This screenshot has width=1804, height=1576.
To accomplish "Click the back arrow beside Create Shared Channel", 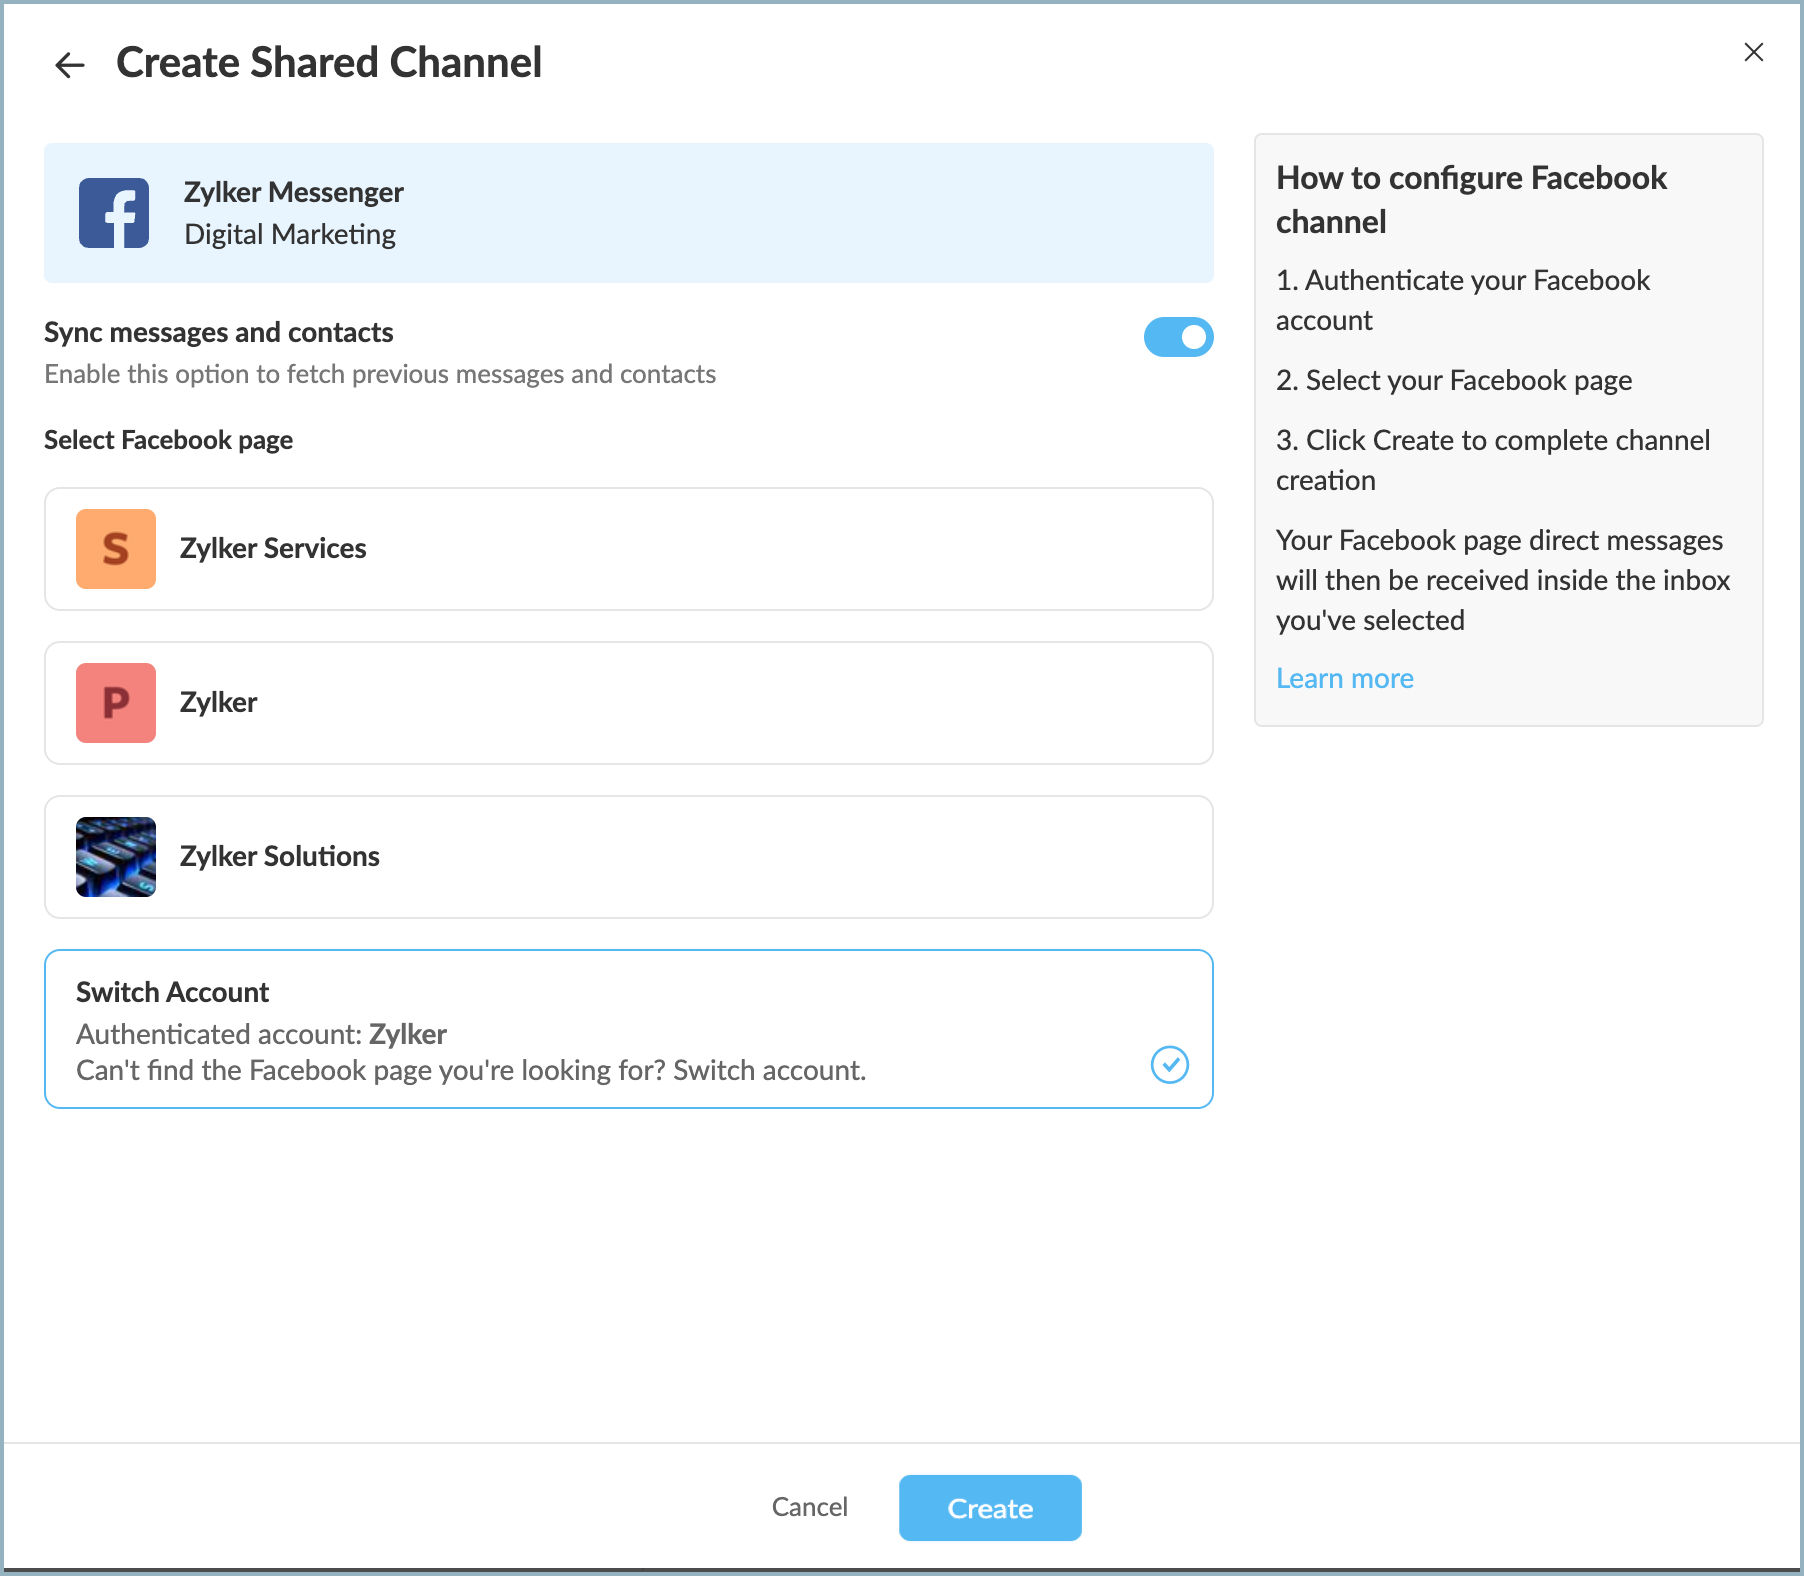I will (69, 66).
